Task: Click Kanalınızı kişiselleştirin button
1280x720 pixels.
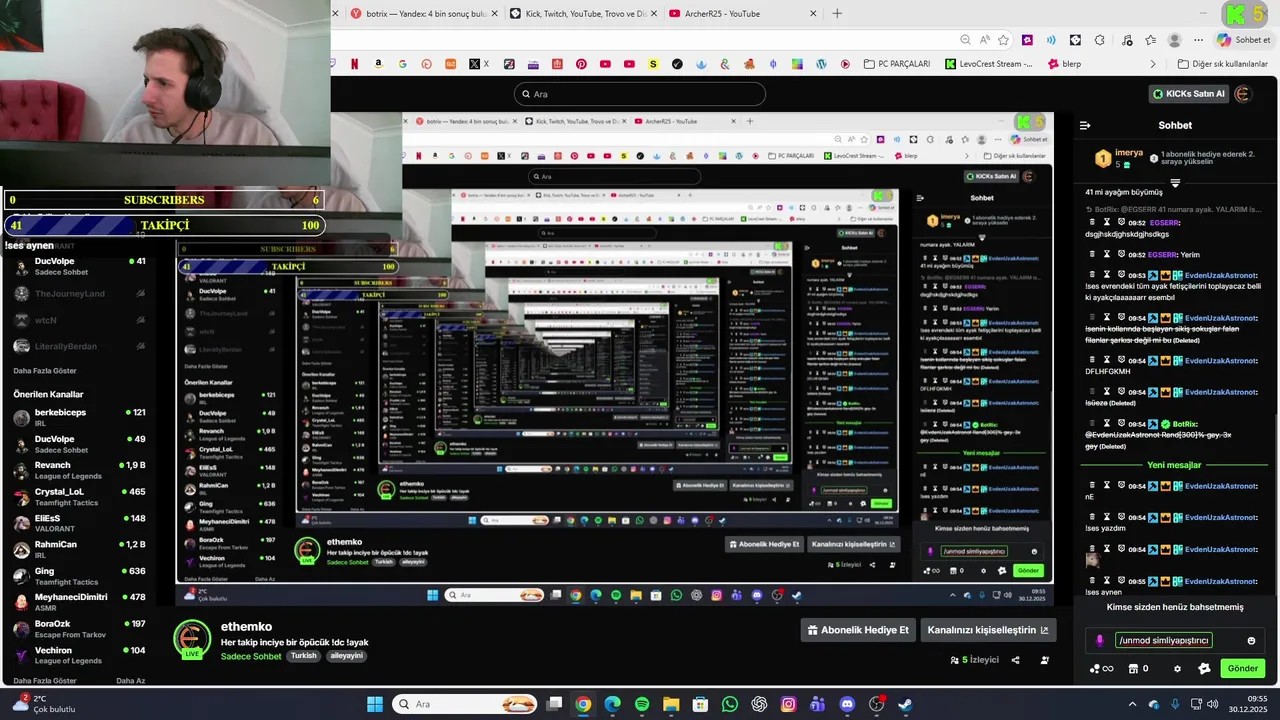Action: [988, 630]
